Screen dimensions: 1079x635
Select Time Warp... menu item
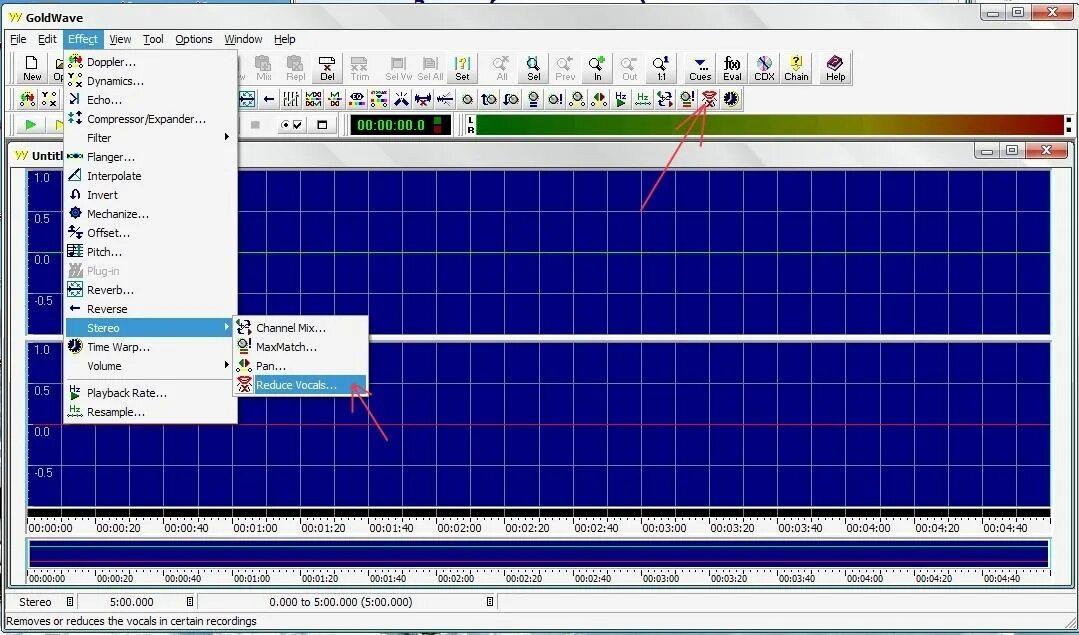tap(151, 347)
